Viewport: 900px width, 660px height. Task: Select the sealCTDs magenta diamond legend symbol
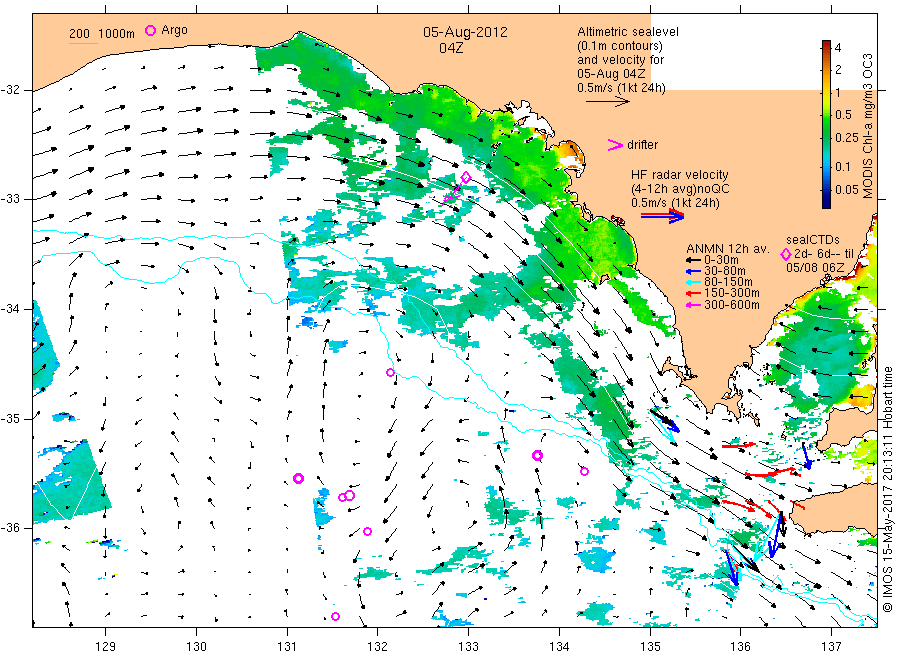point(786,254)
